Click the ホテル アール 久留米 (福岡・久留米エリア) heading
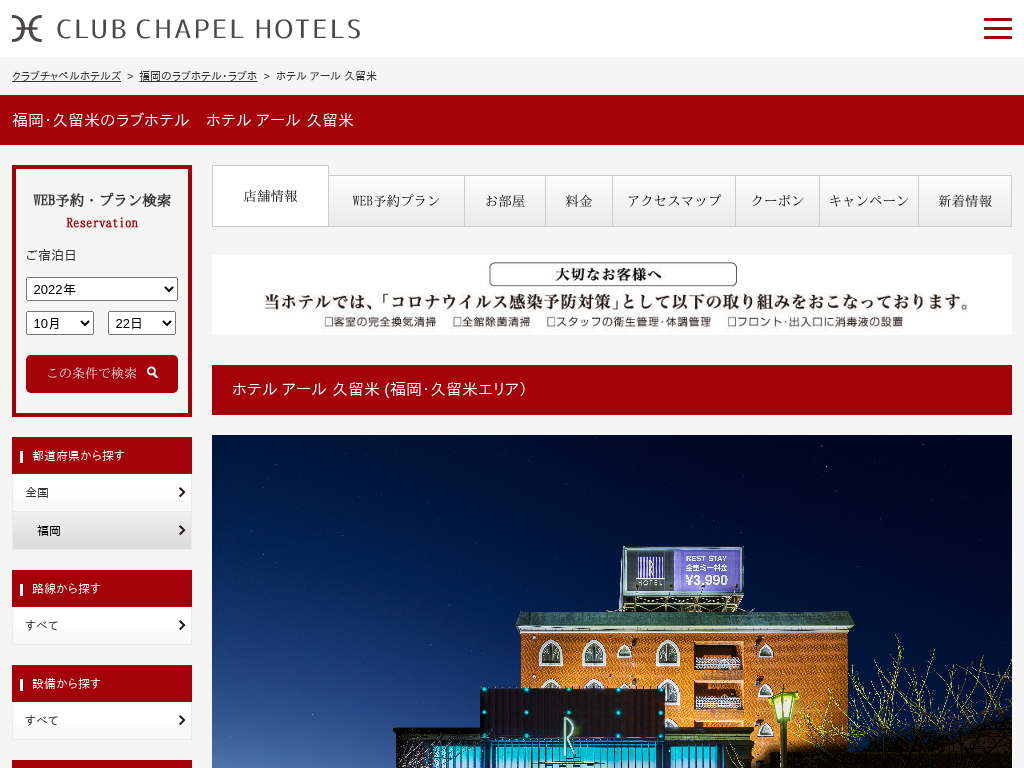Screen dimensions: 1024x768 [612, 389]
